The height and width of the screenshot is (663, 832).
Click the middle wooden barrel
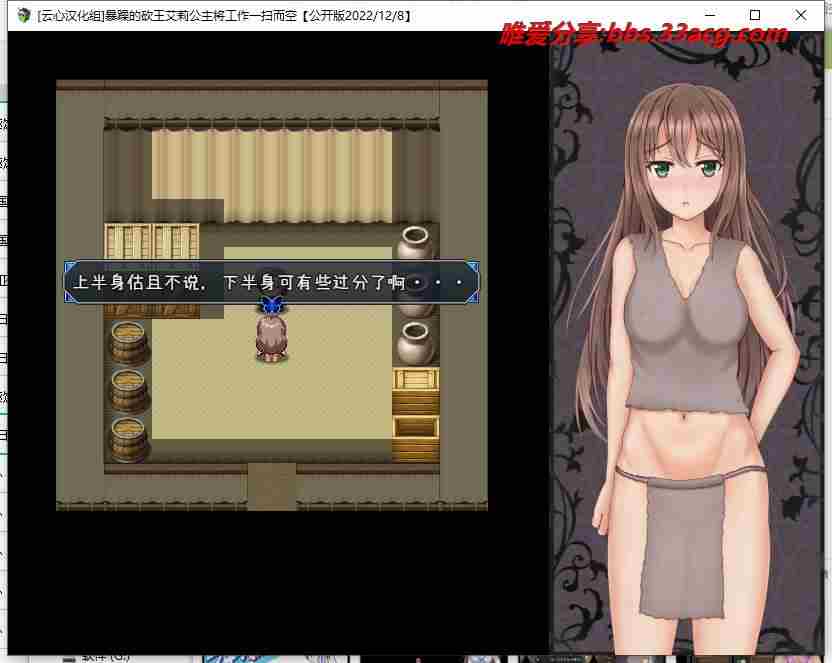129,390
